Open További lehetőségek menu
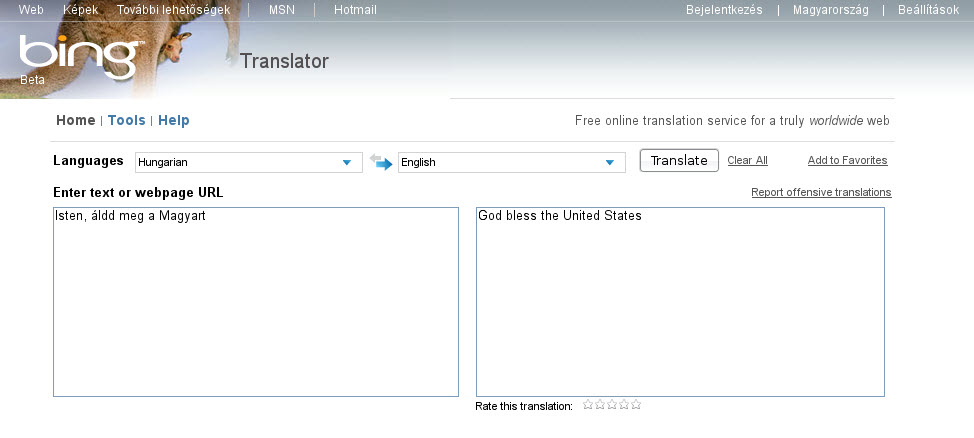This screenshot has width=974, height=438. pos(173,10)
